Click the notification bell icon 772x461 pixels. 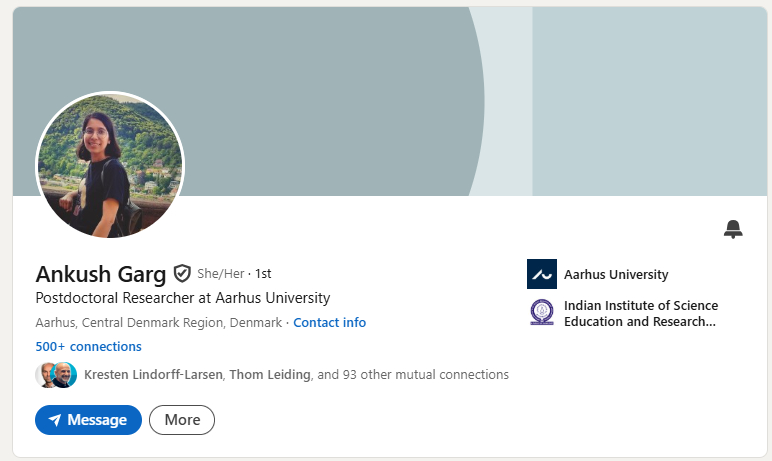click(x=733, y=229)
